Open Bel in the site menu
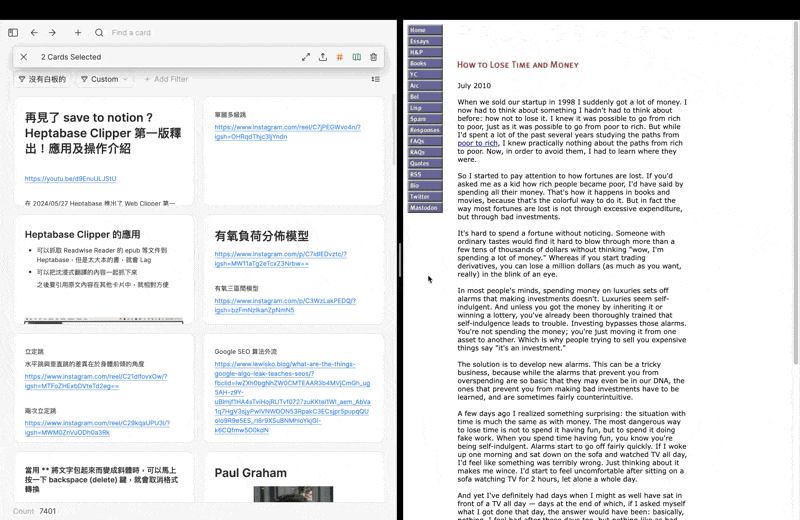 click(425, 96)
